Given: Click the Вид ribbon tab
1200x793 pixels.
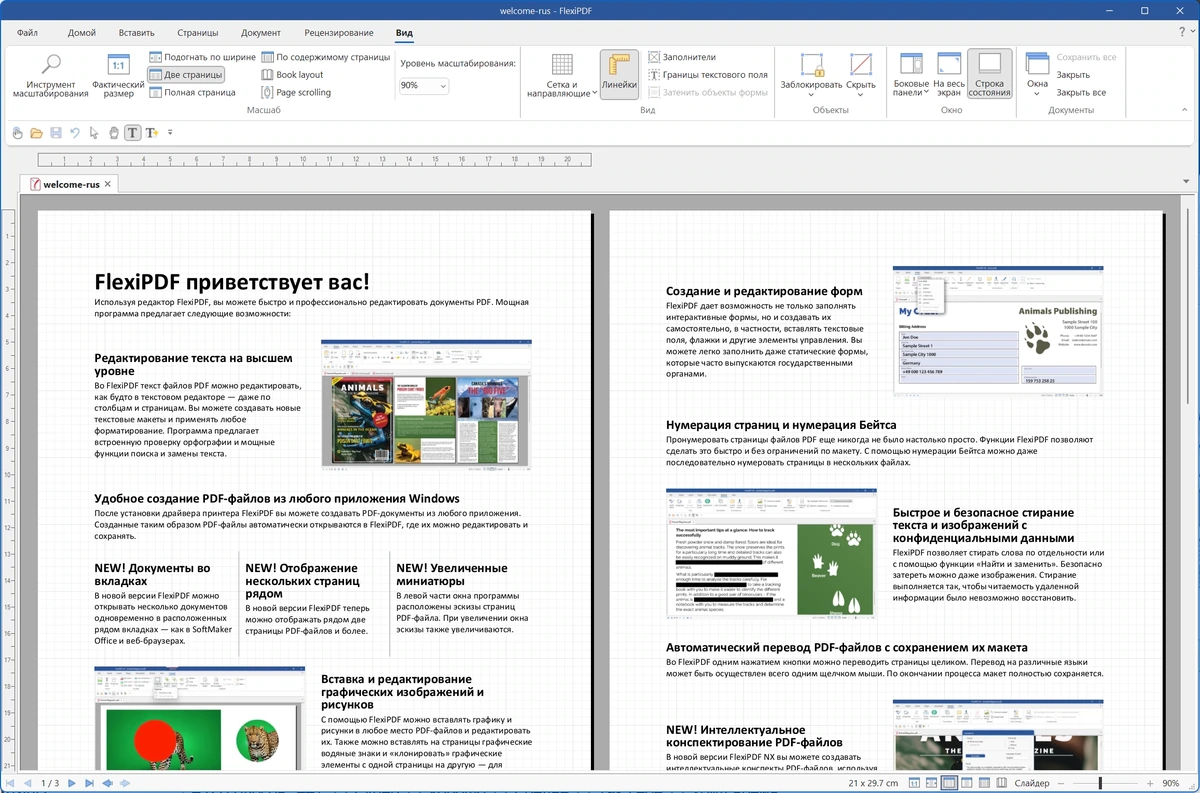Looking at the screenshot, I should [x=404, y=33].
